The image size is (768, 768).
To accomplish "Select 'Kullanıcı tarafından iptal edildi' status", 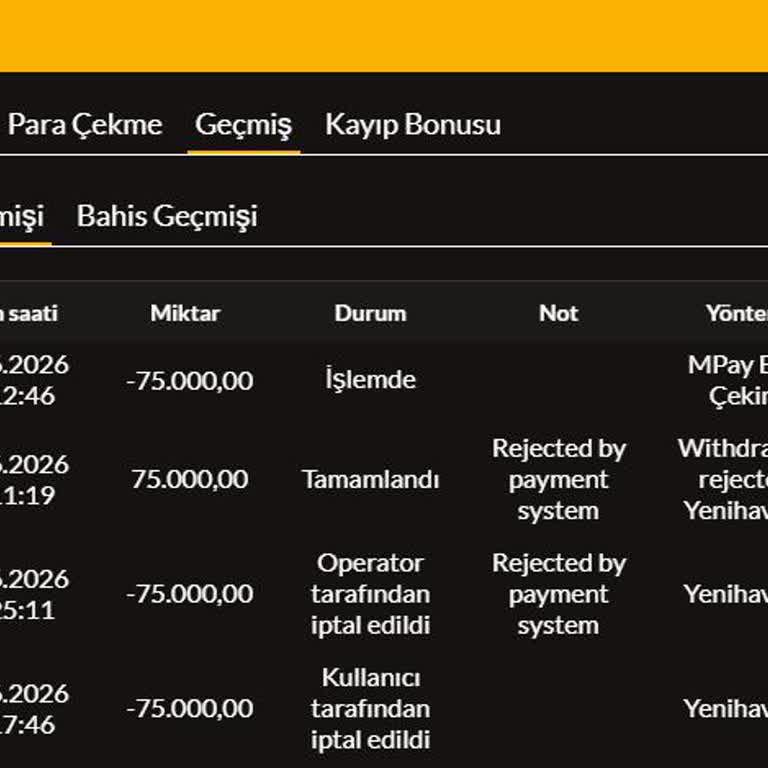I will (x=371, y=709).
